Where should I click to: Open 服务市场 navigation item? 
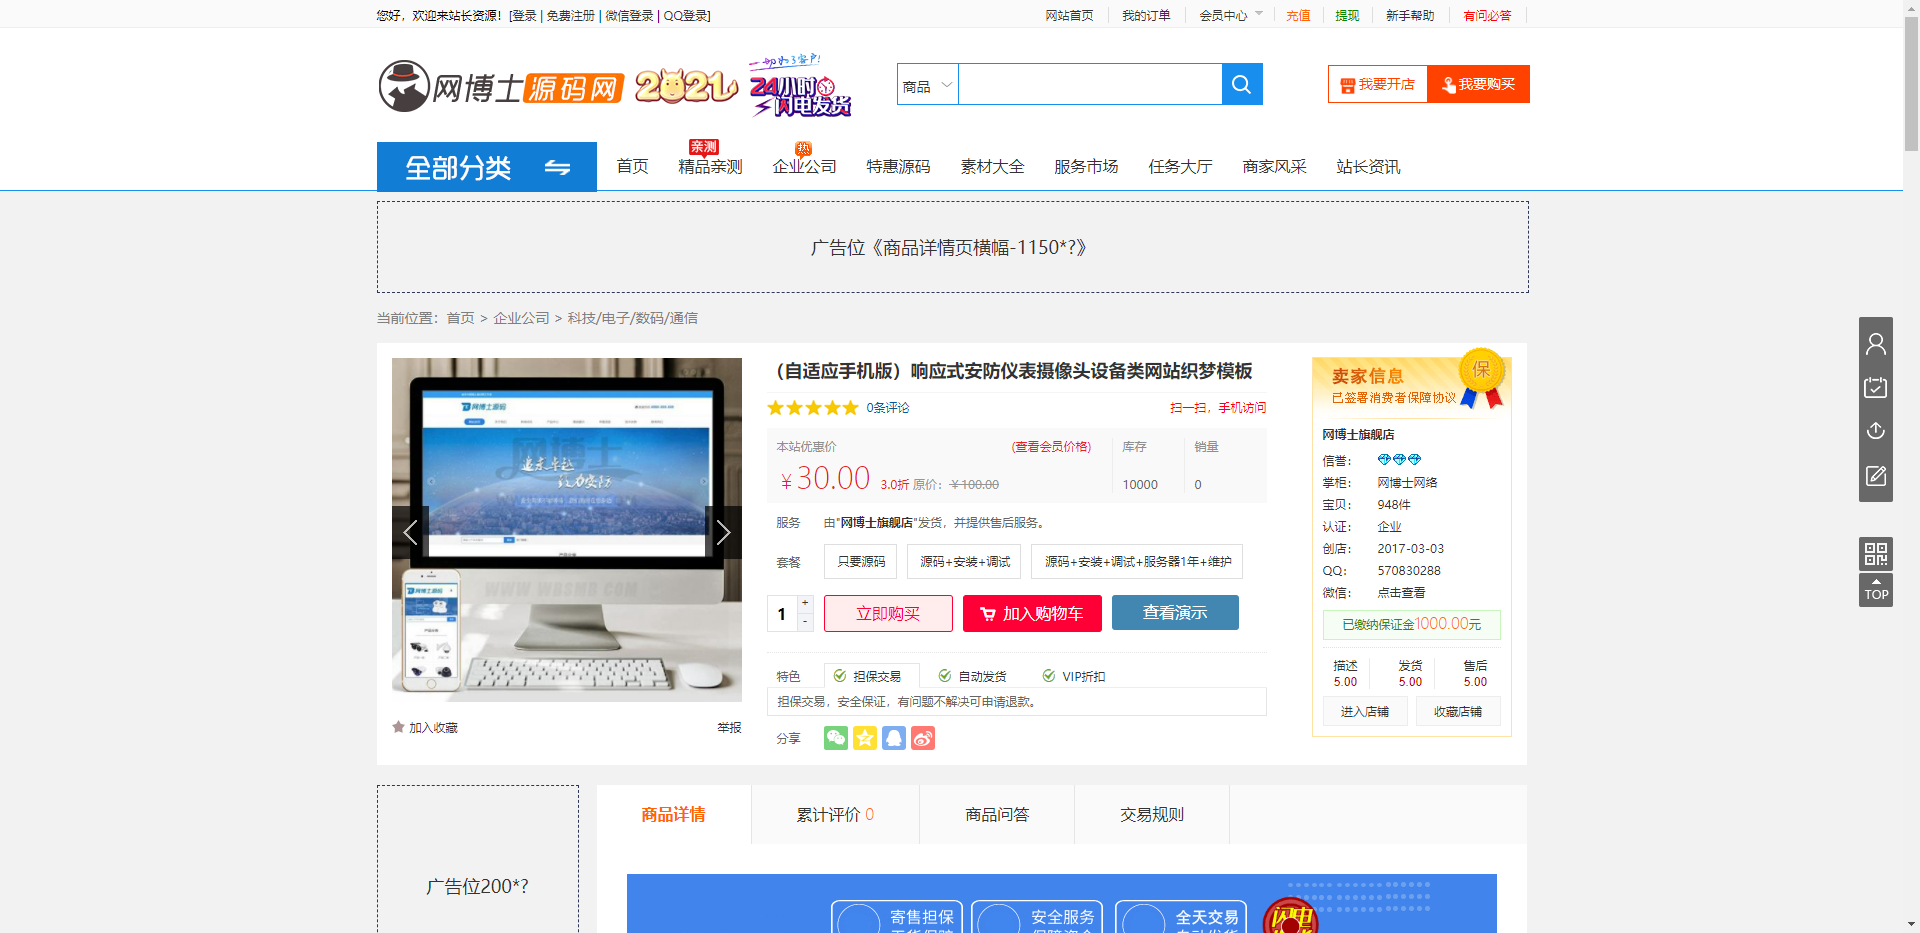point(1086,167)
